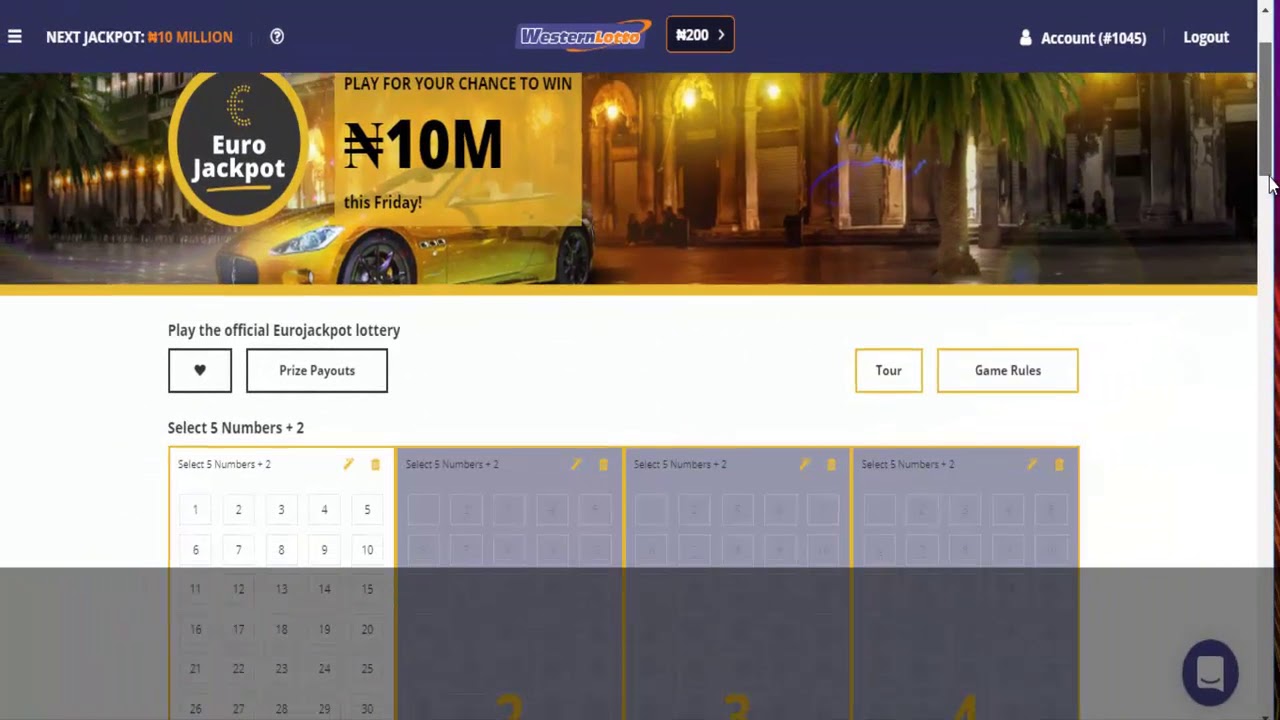Select number 7 on first ticket
The height and width of the screenshot is (720, 1280).
[238, 550]
